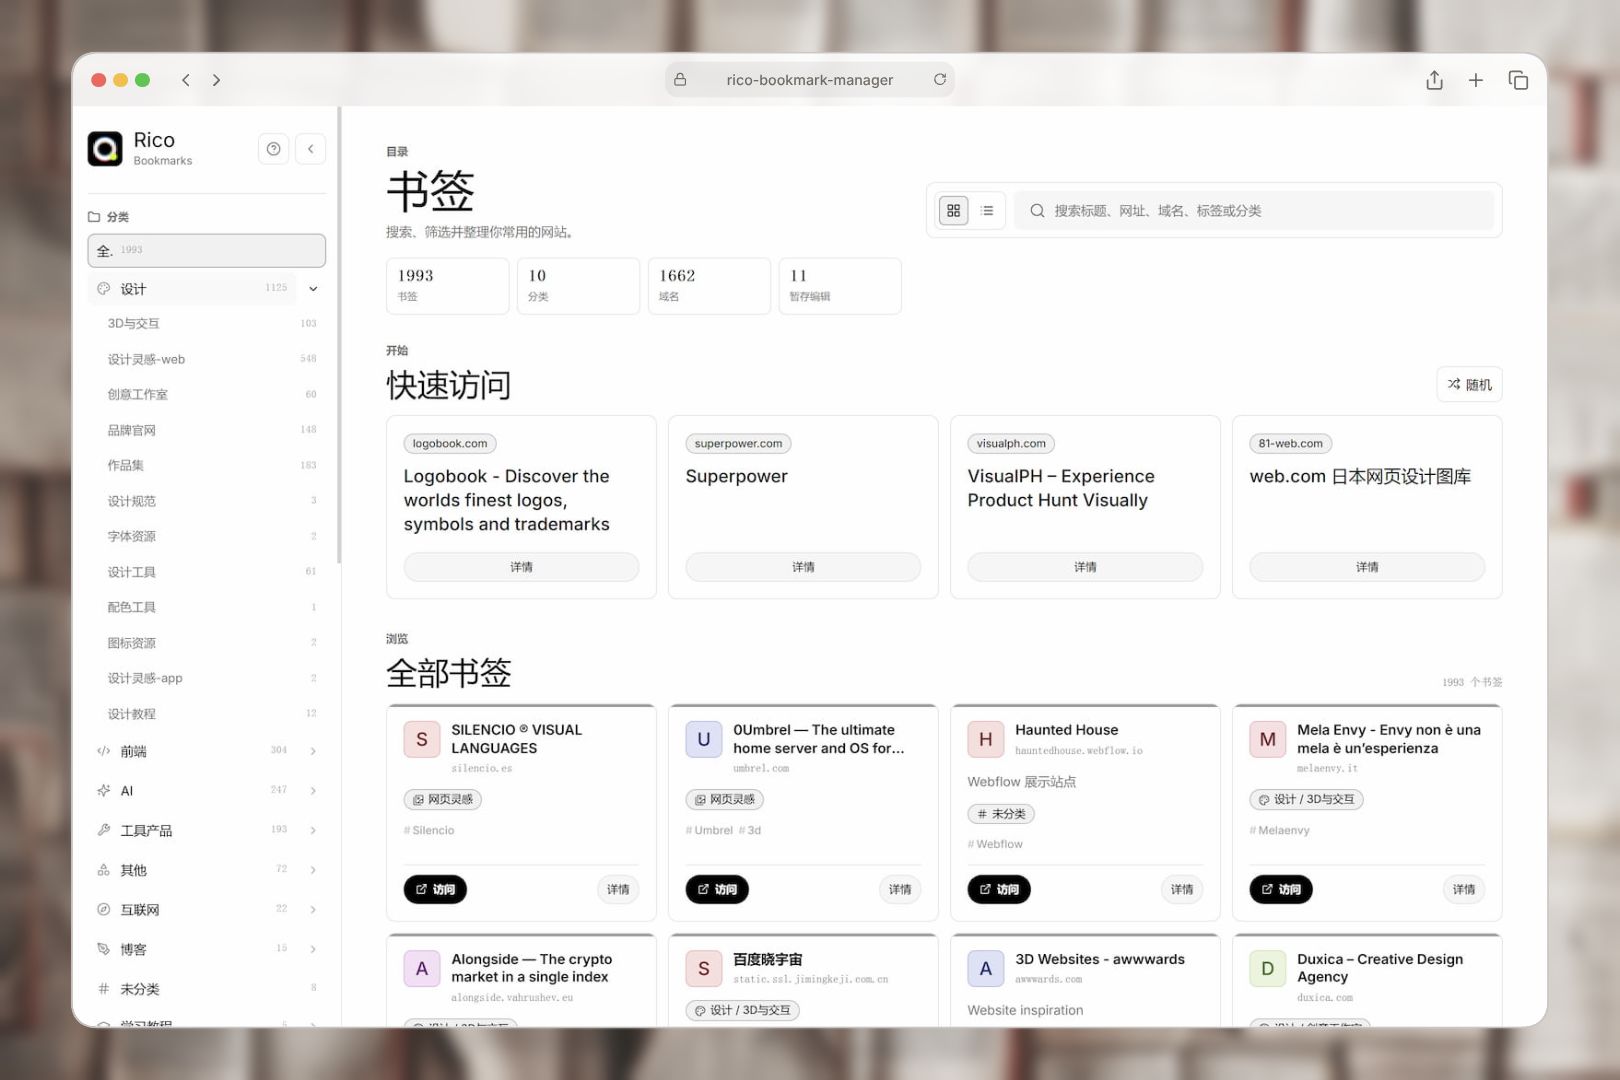Open 详情 on the 81-web.com card
Viewport: 1620px width, 1080px height.
coord(1367,567)
